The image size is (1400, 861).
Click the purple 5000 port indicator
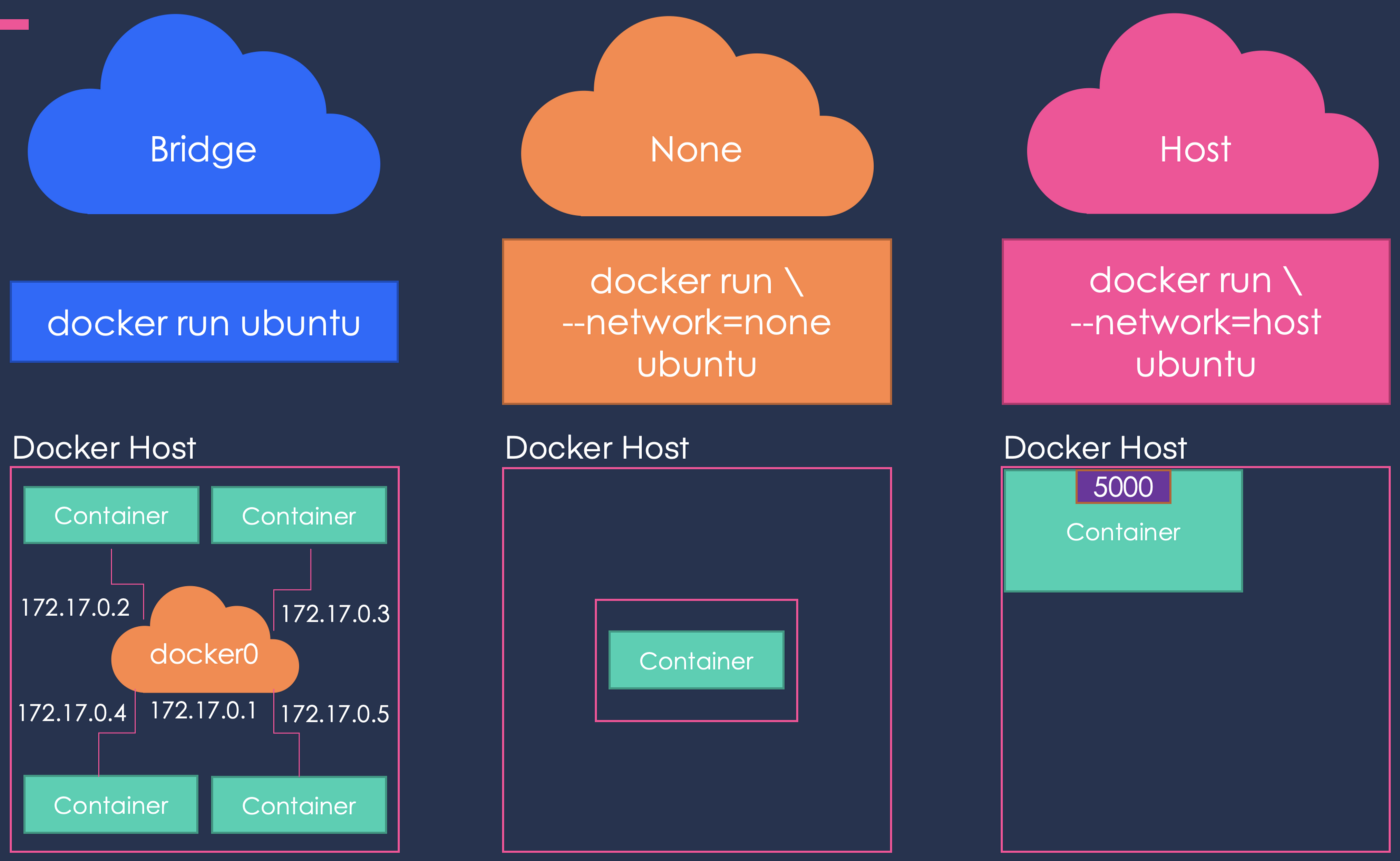point(1122,487)
